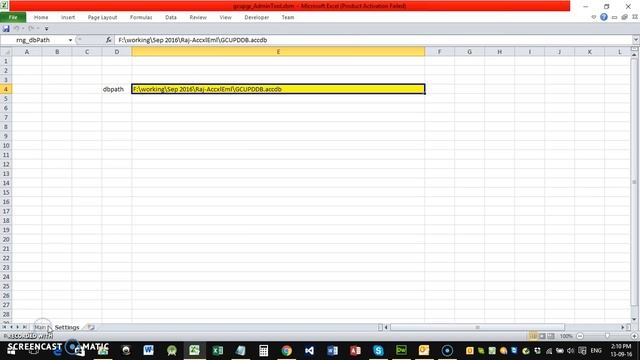640x360 pixels.
Task: Open the Page Layout ribbon tab
Action: click(x=102, y=17)
